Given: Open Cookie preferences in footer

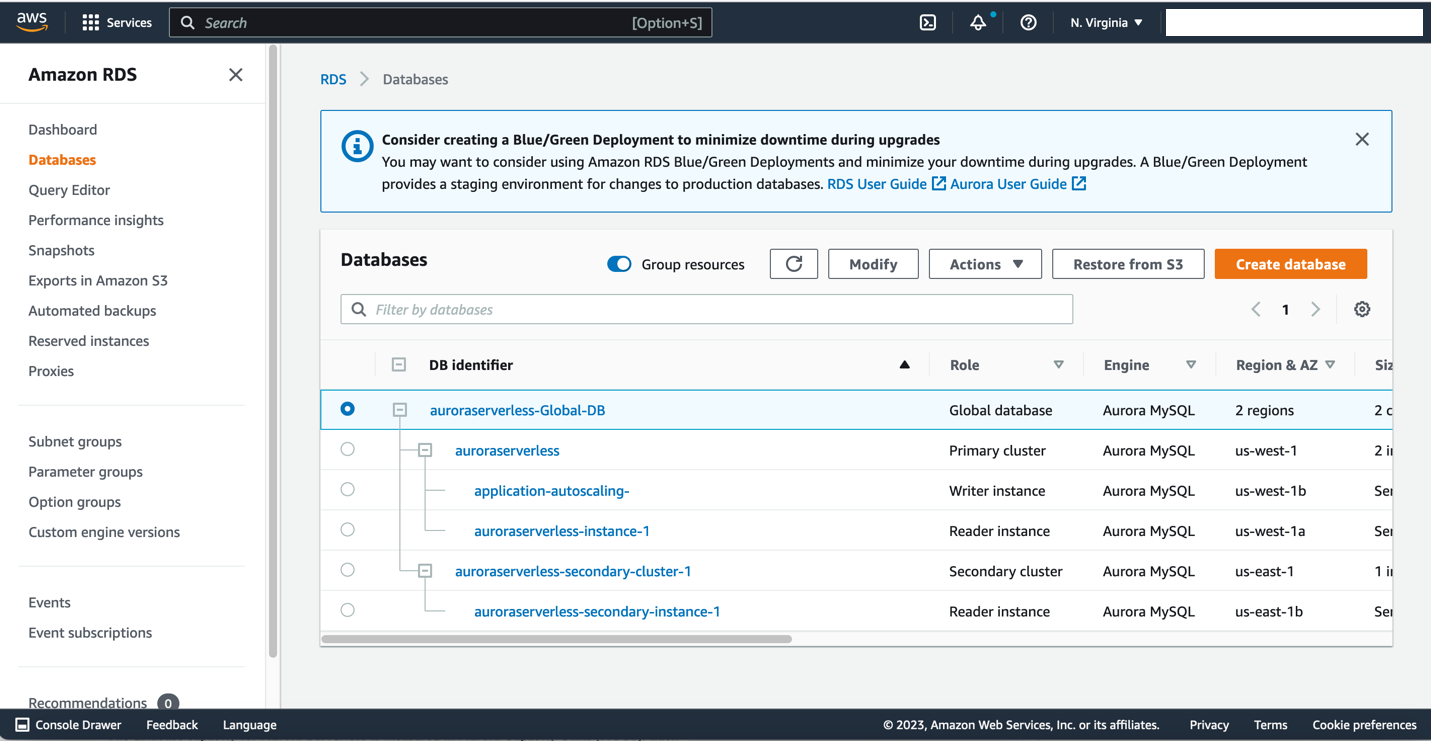Looking at the screenshot, I should (1364, 725).
